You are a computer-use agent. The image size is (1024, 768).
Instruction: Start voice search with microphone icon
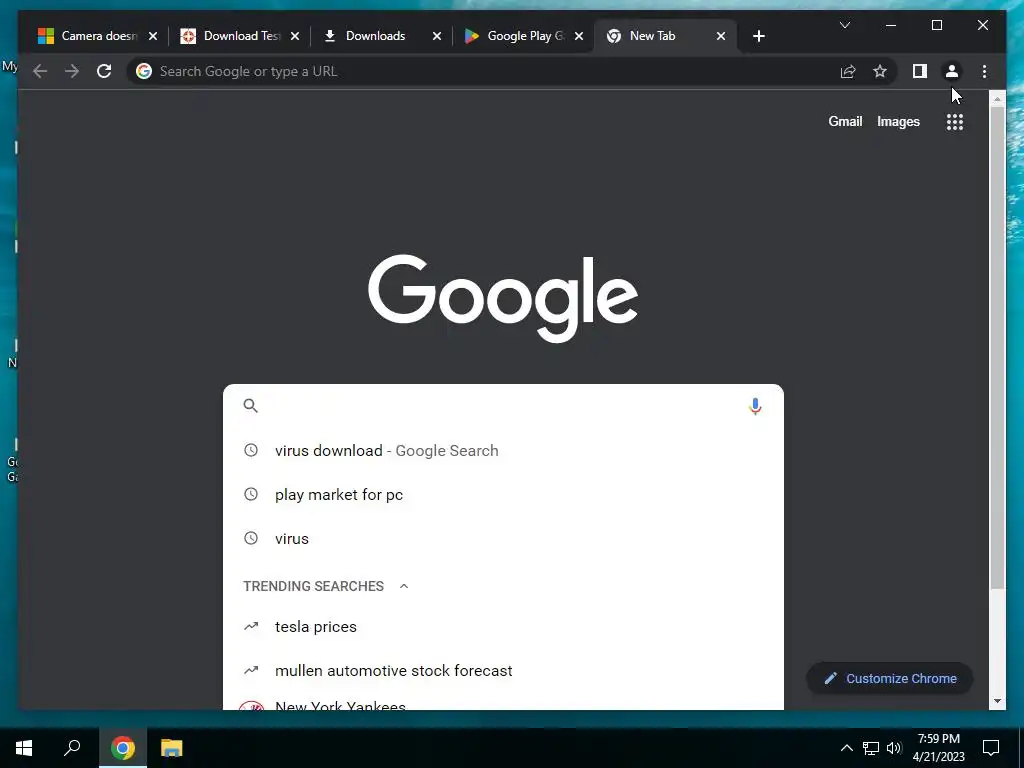(x=755, y=406)
